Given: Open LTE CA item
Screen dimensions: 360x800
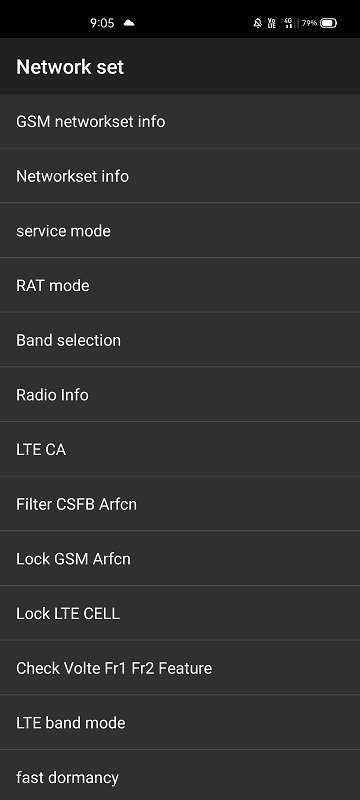Looking at the screenshot, I should tap(180, 449).
